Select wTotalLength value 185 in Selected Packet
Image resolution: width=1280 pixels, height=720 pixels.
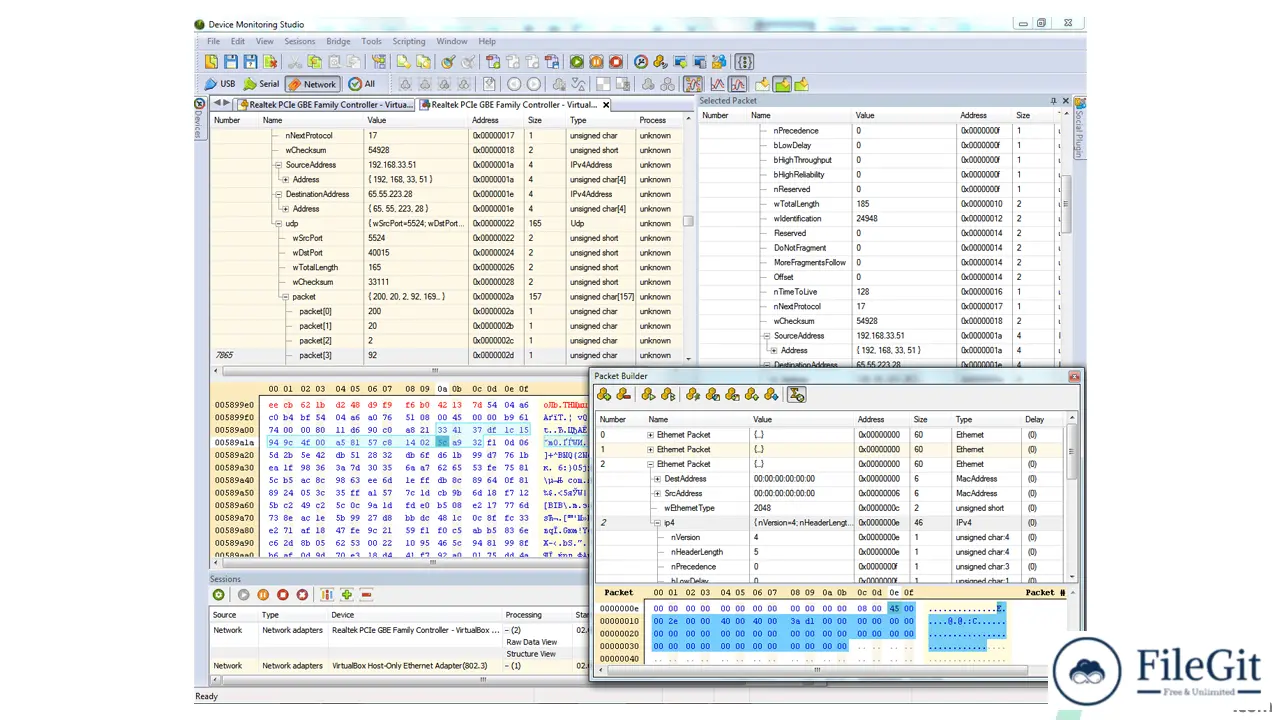863,204
